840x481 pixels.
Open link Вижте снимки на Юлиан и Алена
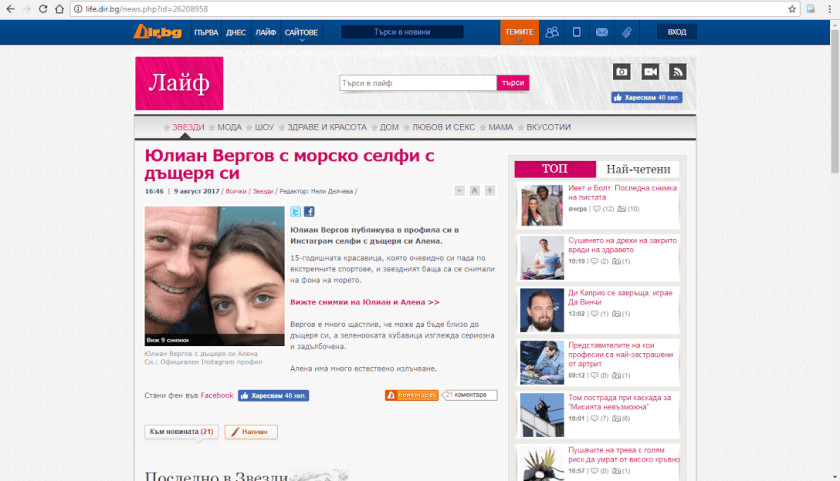pyautogui.click(x=365, y=302)
